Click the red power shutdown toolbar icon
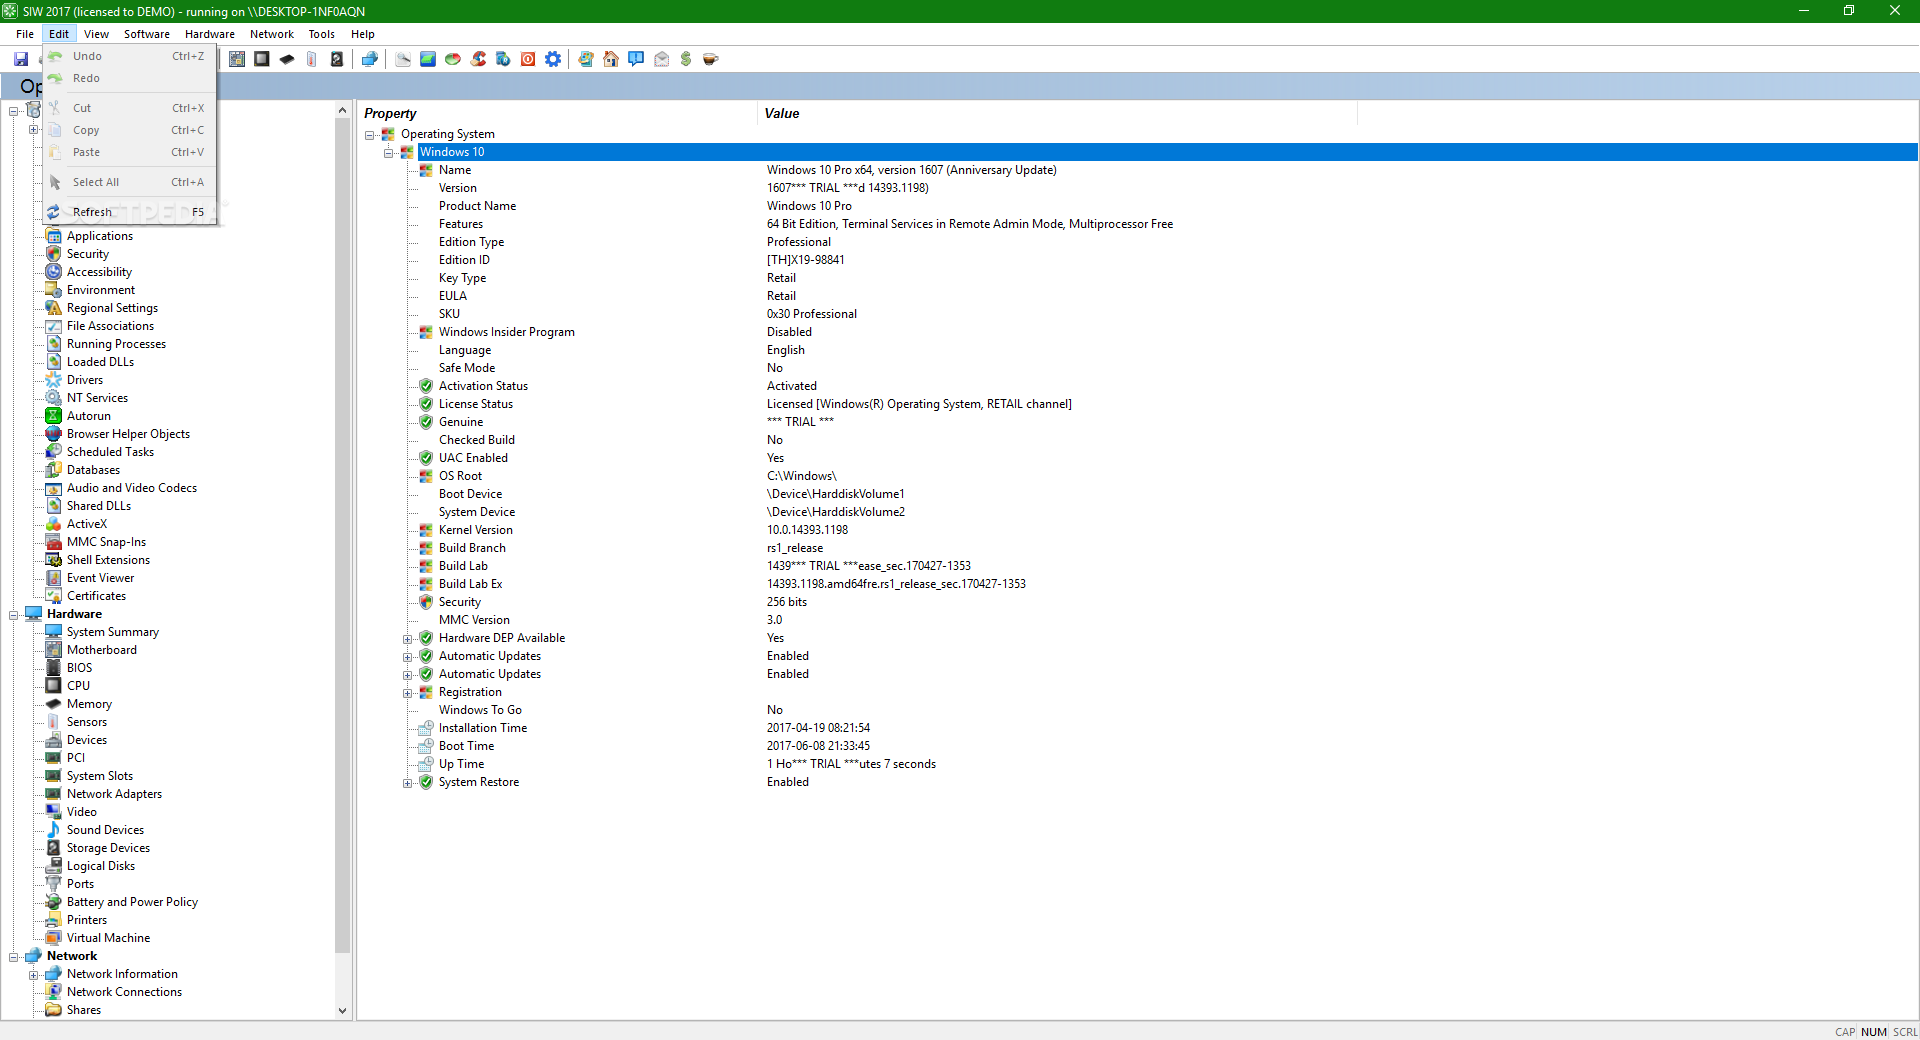The height and width of the screenshot is (1040, 1920). coord(528,59)
